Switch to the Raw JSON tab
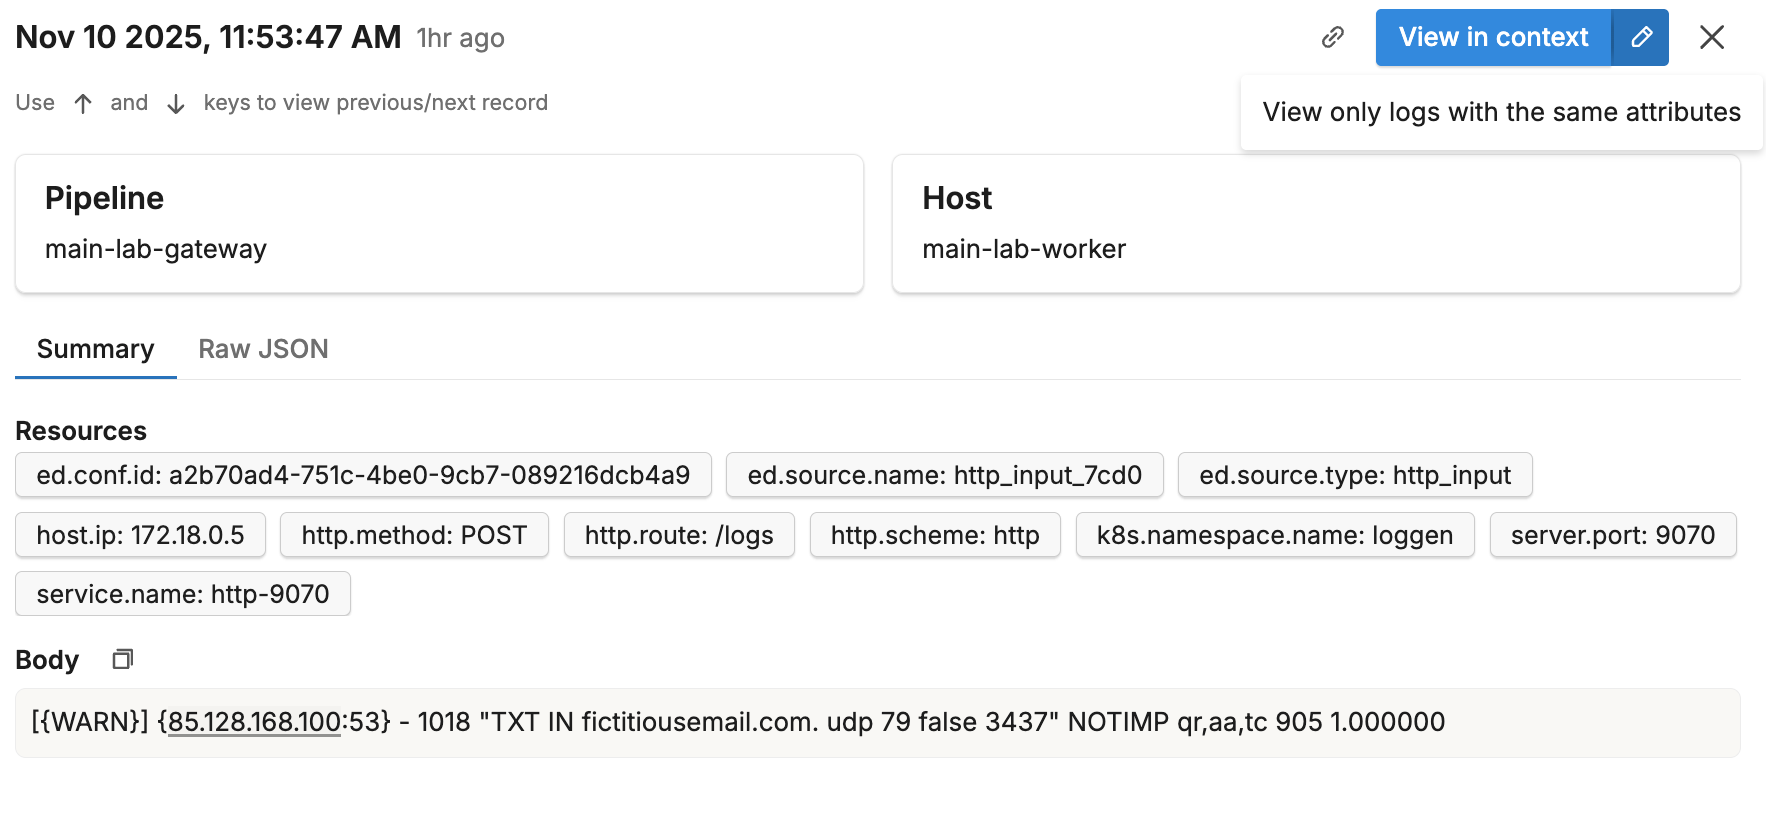The width and height of the screenshot is (1766, 816). pos(263,349)
